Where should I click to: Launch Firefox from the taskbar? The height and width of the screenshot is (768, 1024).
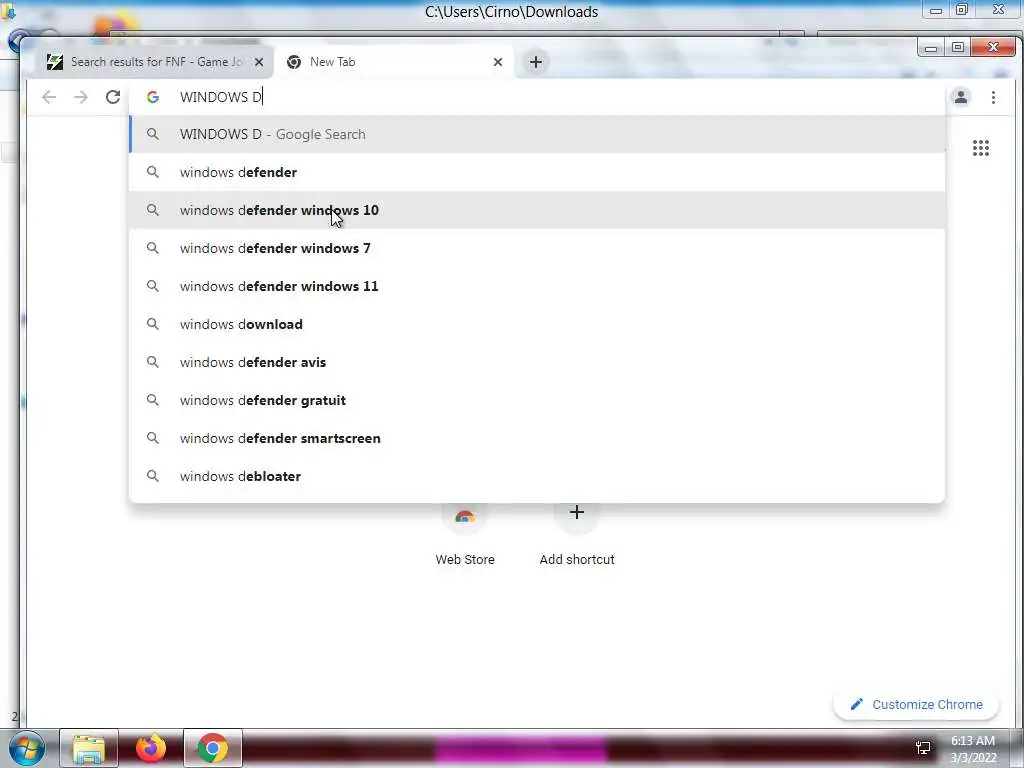point(151,748)
